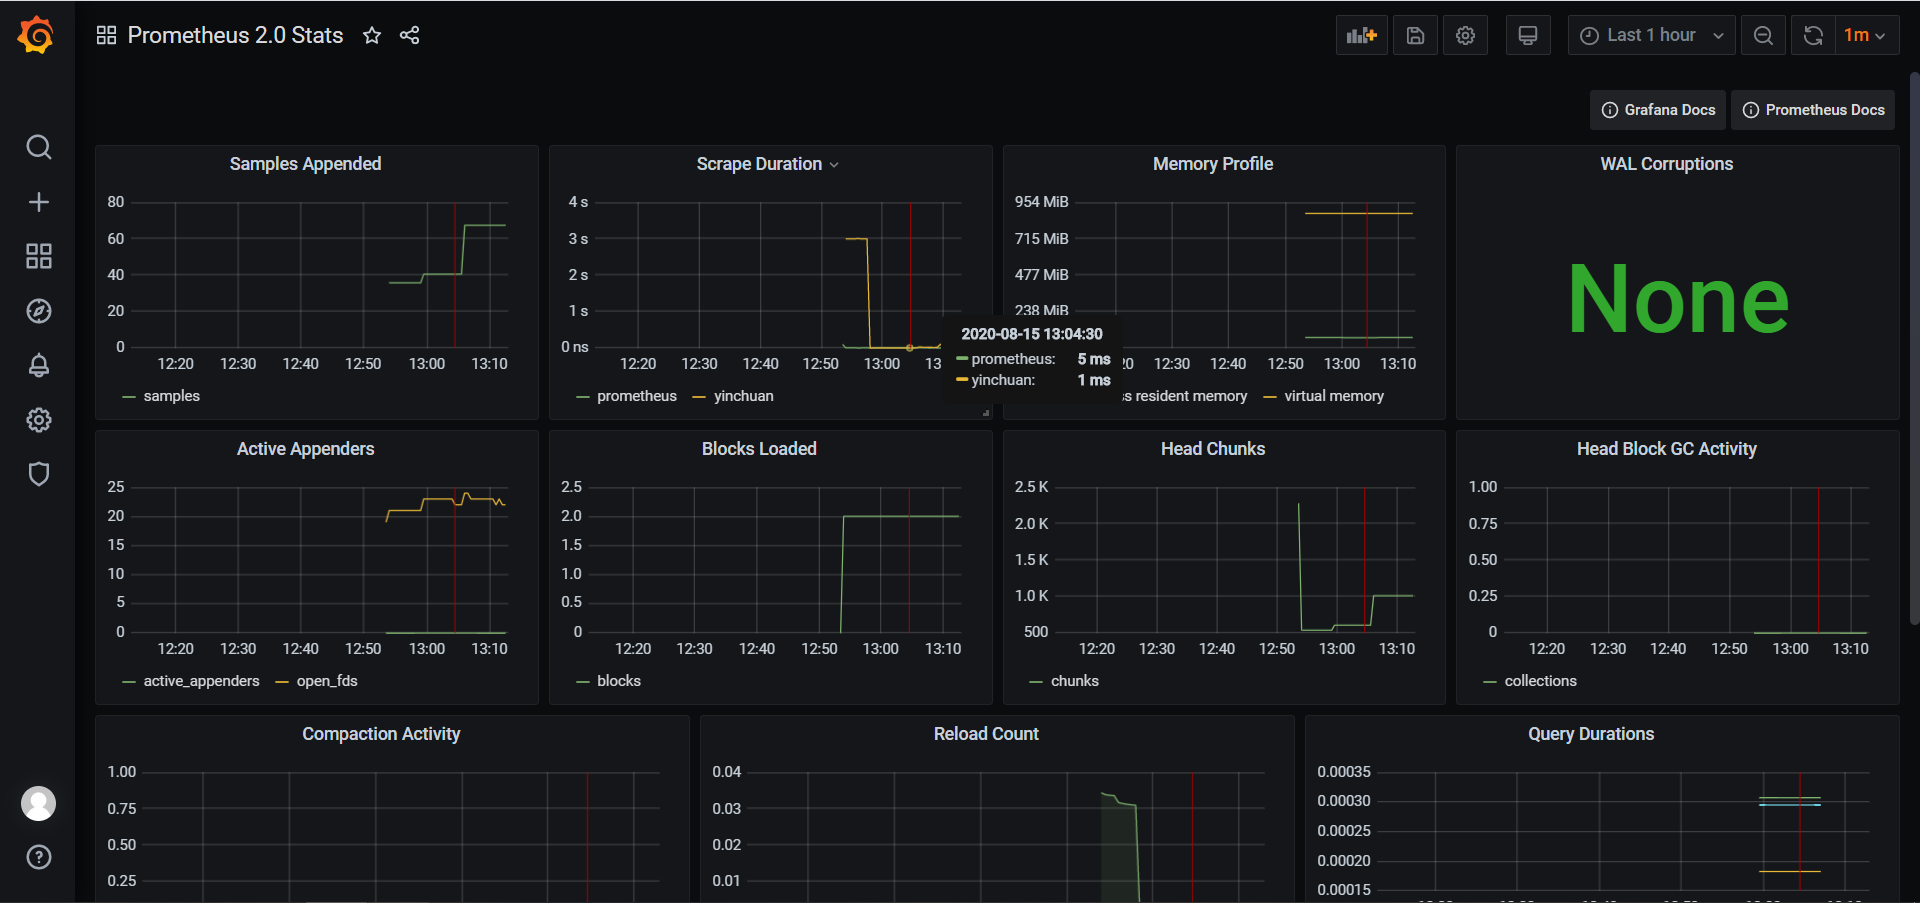This screenshot has height=903, width=1920.
Task: Share the dashboard via share icon
Action: pos(409,35)
